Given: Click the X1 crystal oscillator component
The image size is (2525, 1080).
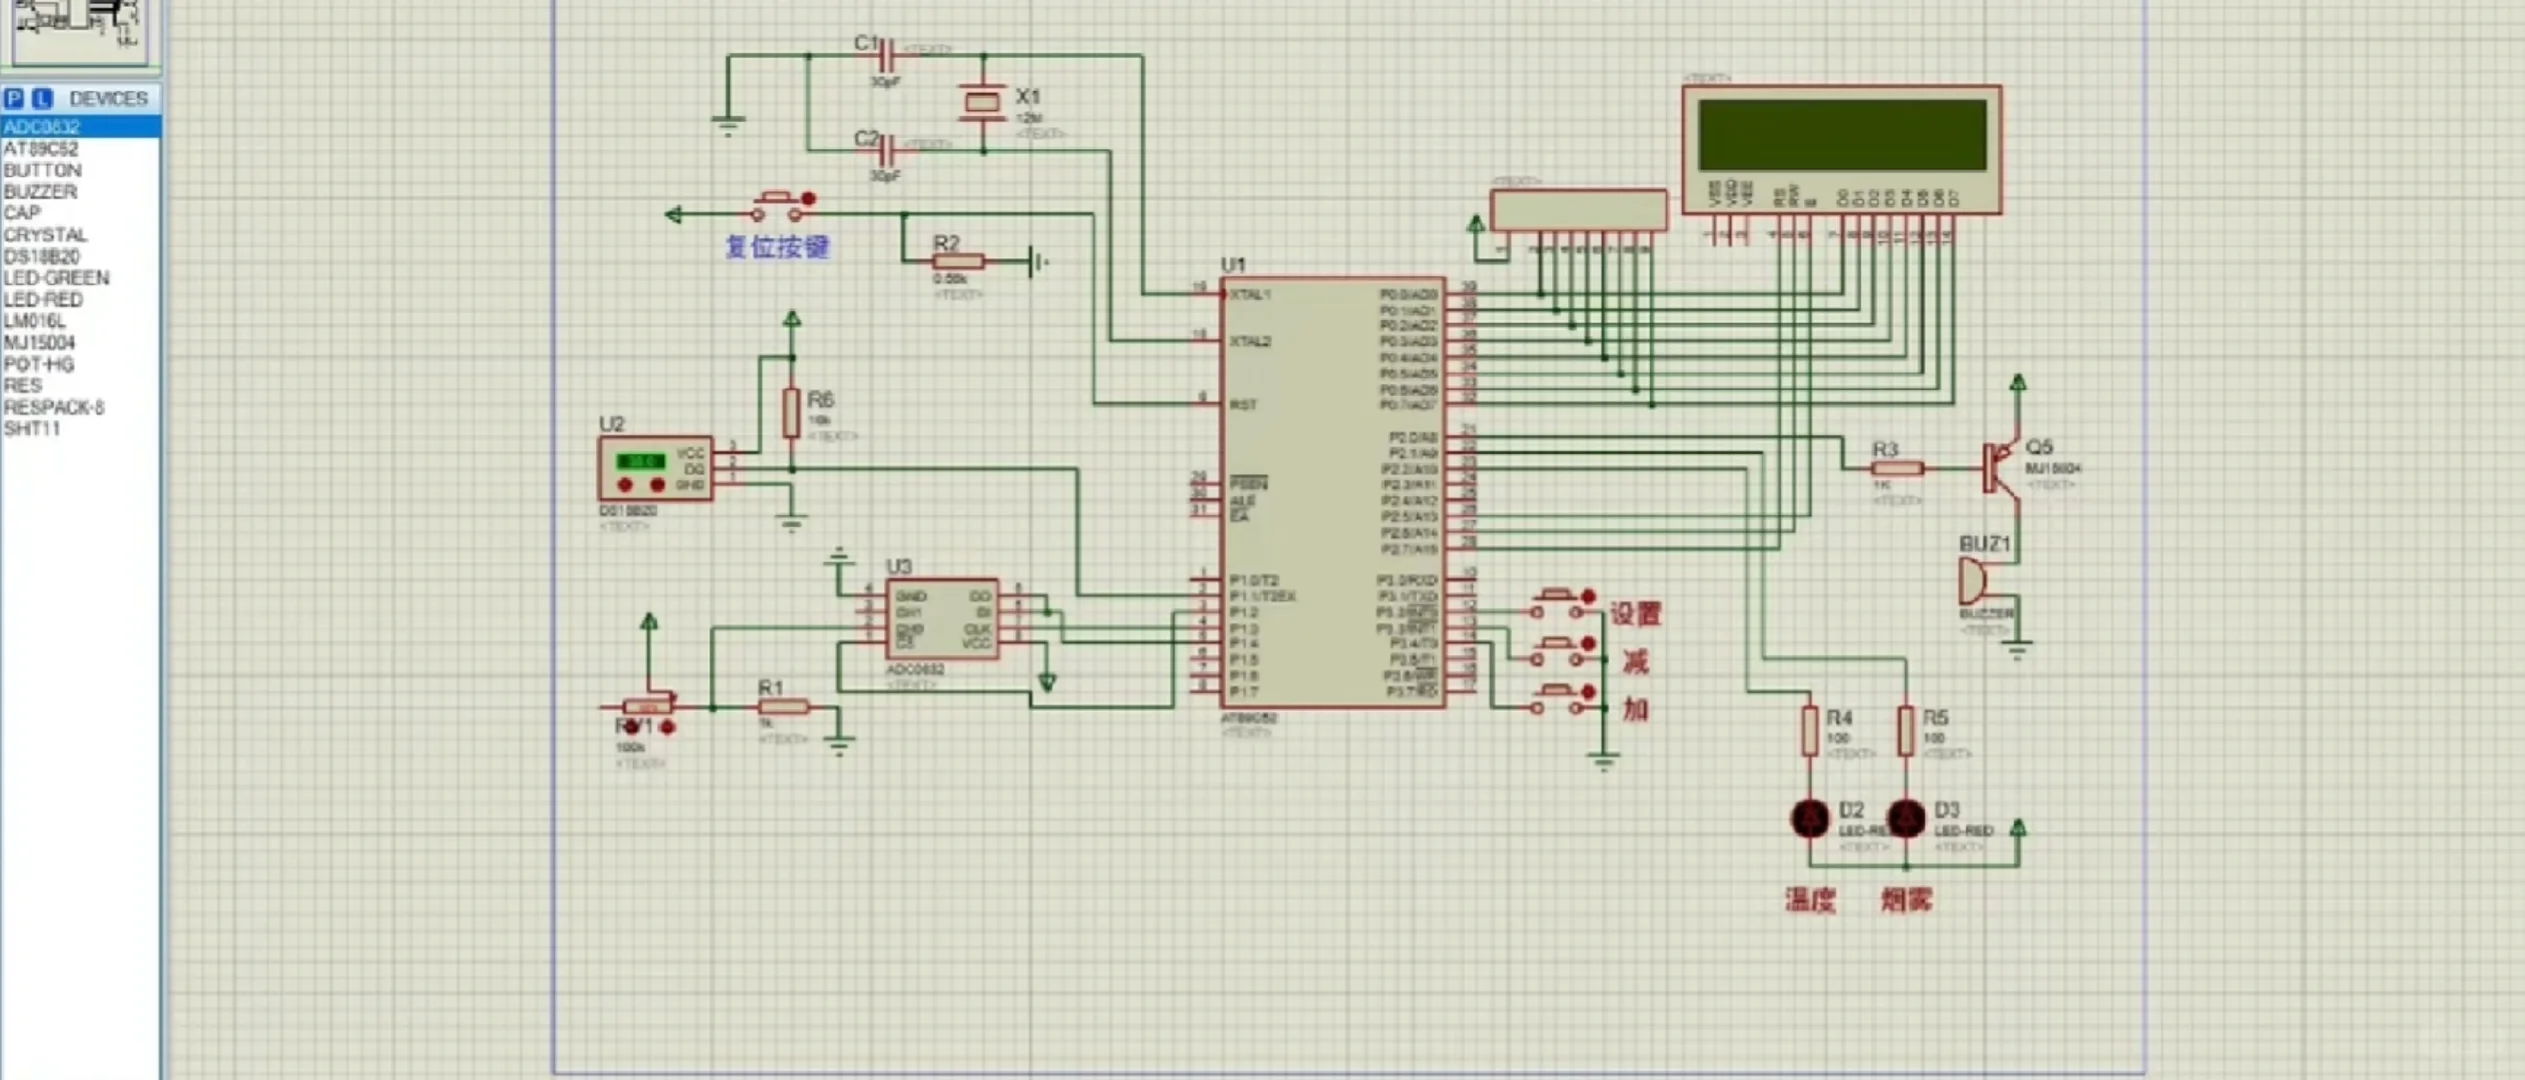Looking at the screenshot, I should (x=982, y=101).
